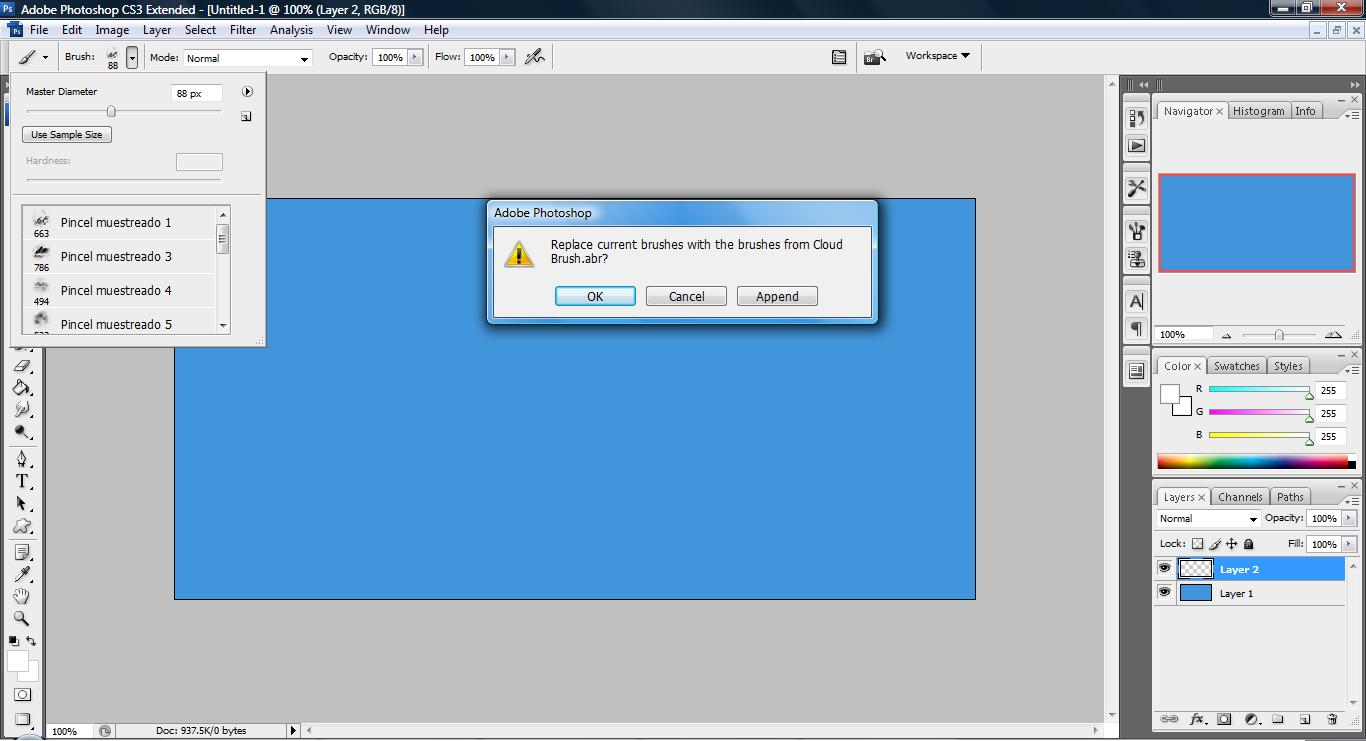Reset default foreground and background colors icon
The image size is (1366, 741).
[13, 641]
